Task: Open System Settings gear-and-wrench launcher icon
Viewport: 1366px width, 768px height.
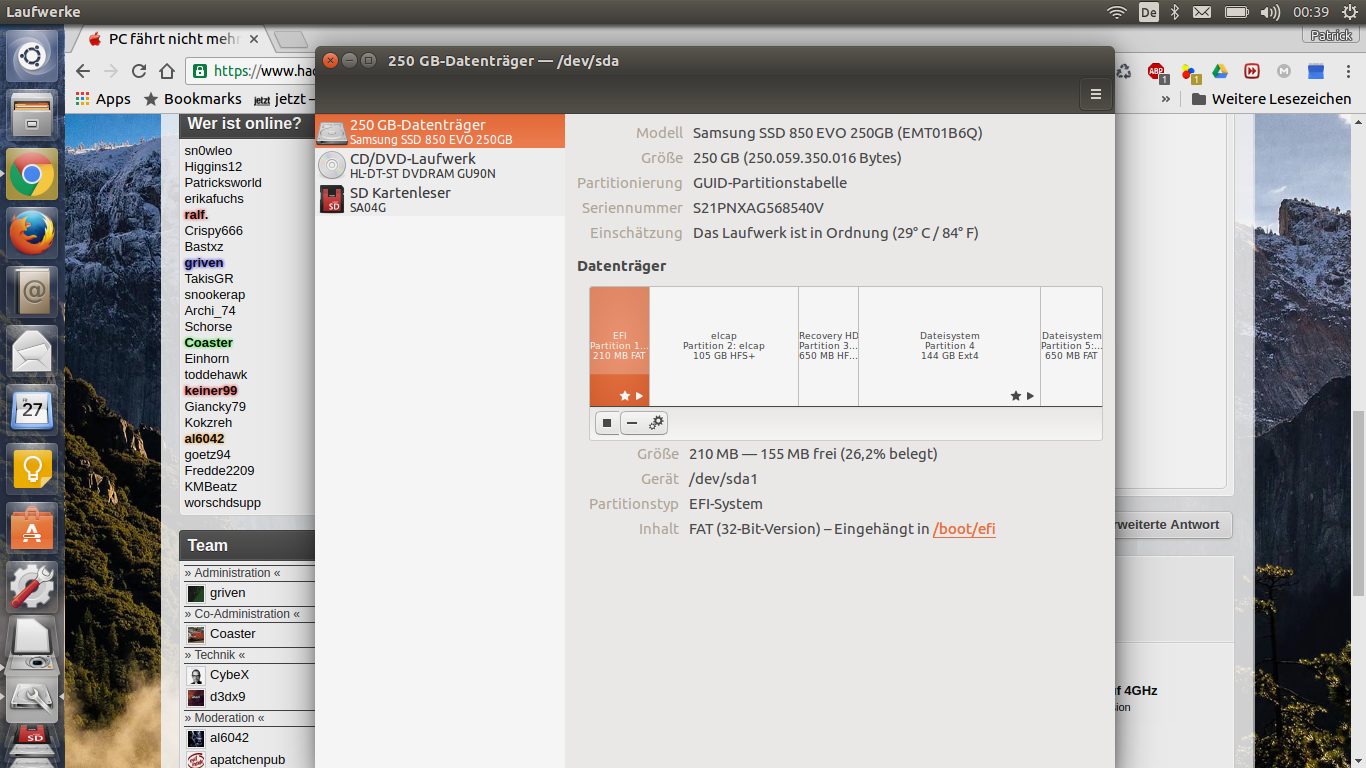Action: pos(32,585)
